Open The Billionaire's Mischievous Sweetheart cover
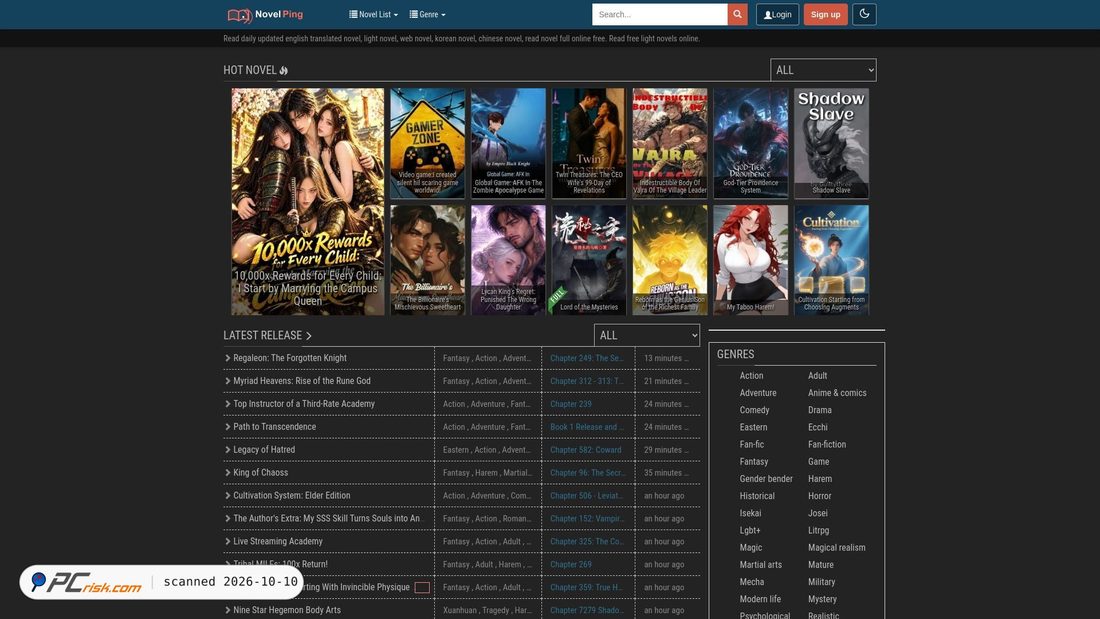The width and height of the screenshot is (1100, 619). tap(427, 260)
